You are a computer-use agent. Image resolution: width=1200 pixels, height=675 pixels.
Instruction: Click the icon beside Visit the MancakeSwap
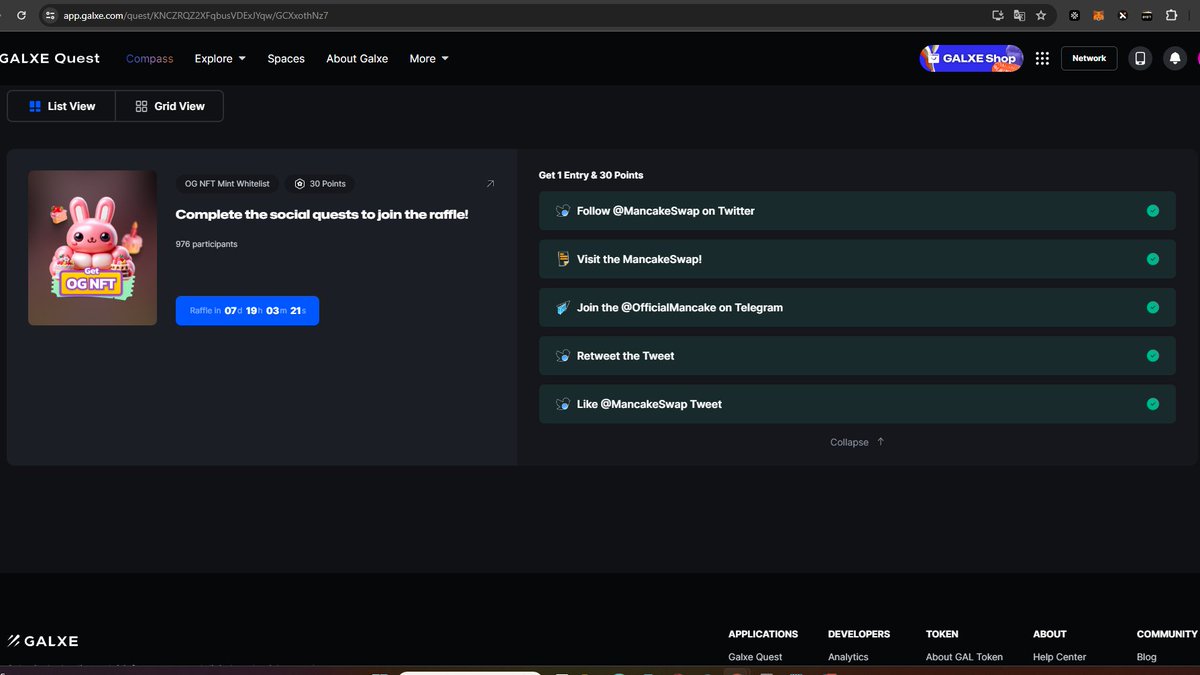point(563,259)
